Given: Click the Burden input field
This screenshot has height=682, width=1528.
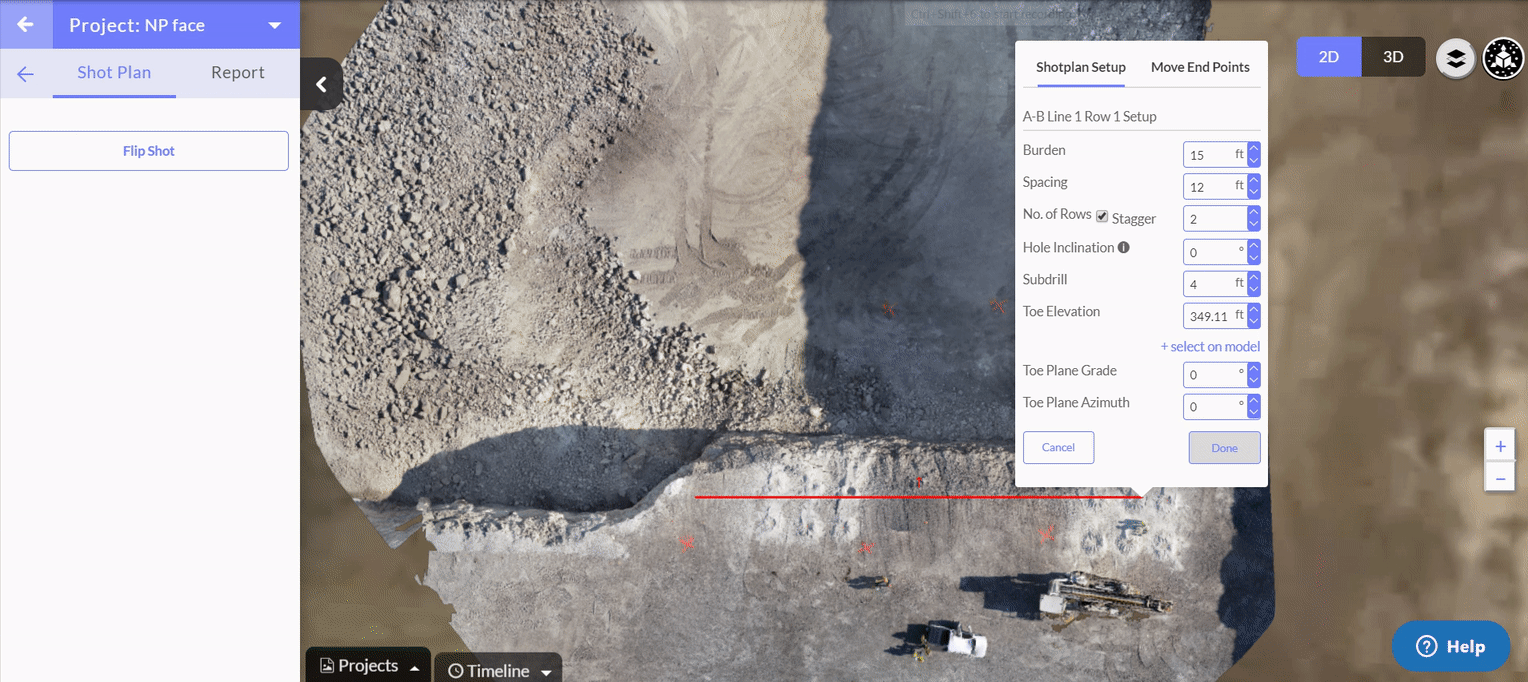Looking at the screenshot, I should (x=1215, y=155).
